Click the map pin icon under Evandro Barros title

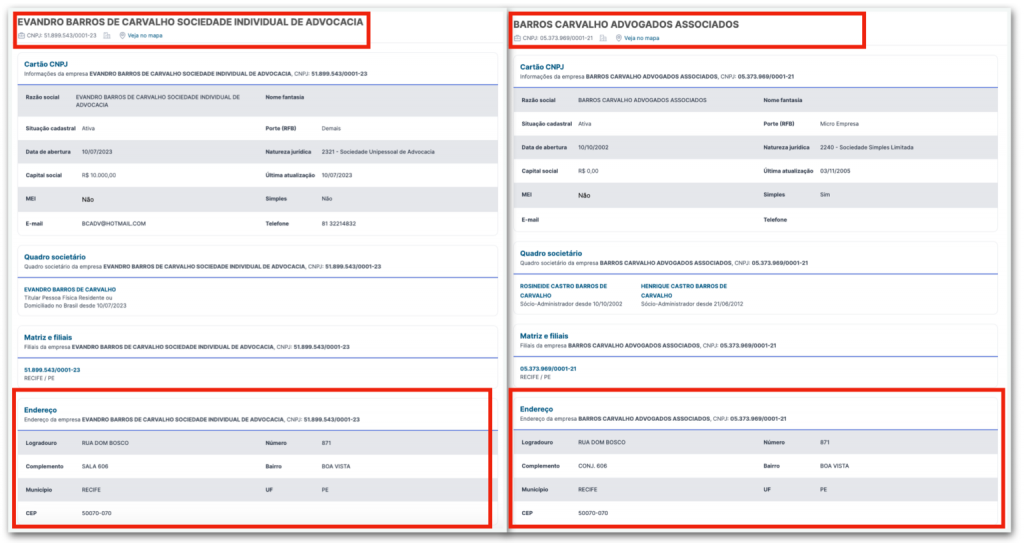pyautogui.click(x=123, y=36)
